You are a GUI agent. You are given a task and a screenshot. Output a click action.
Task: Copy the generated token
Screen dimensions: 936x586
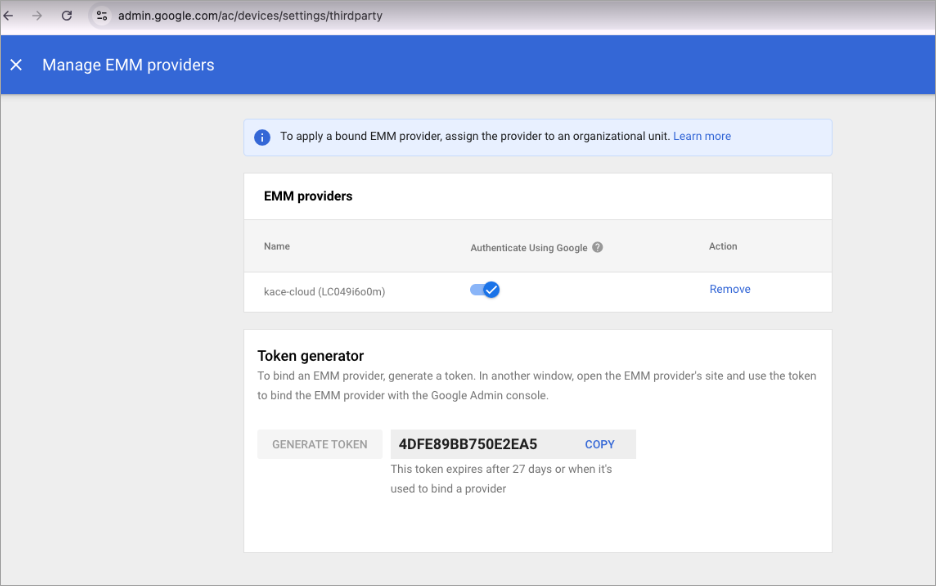coord(599,444)
